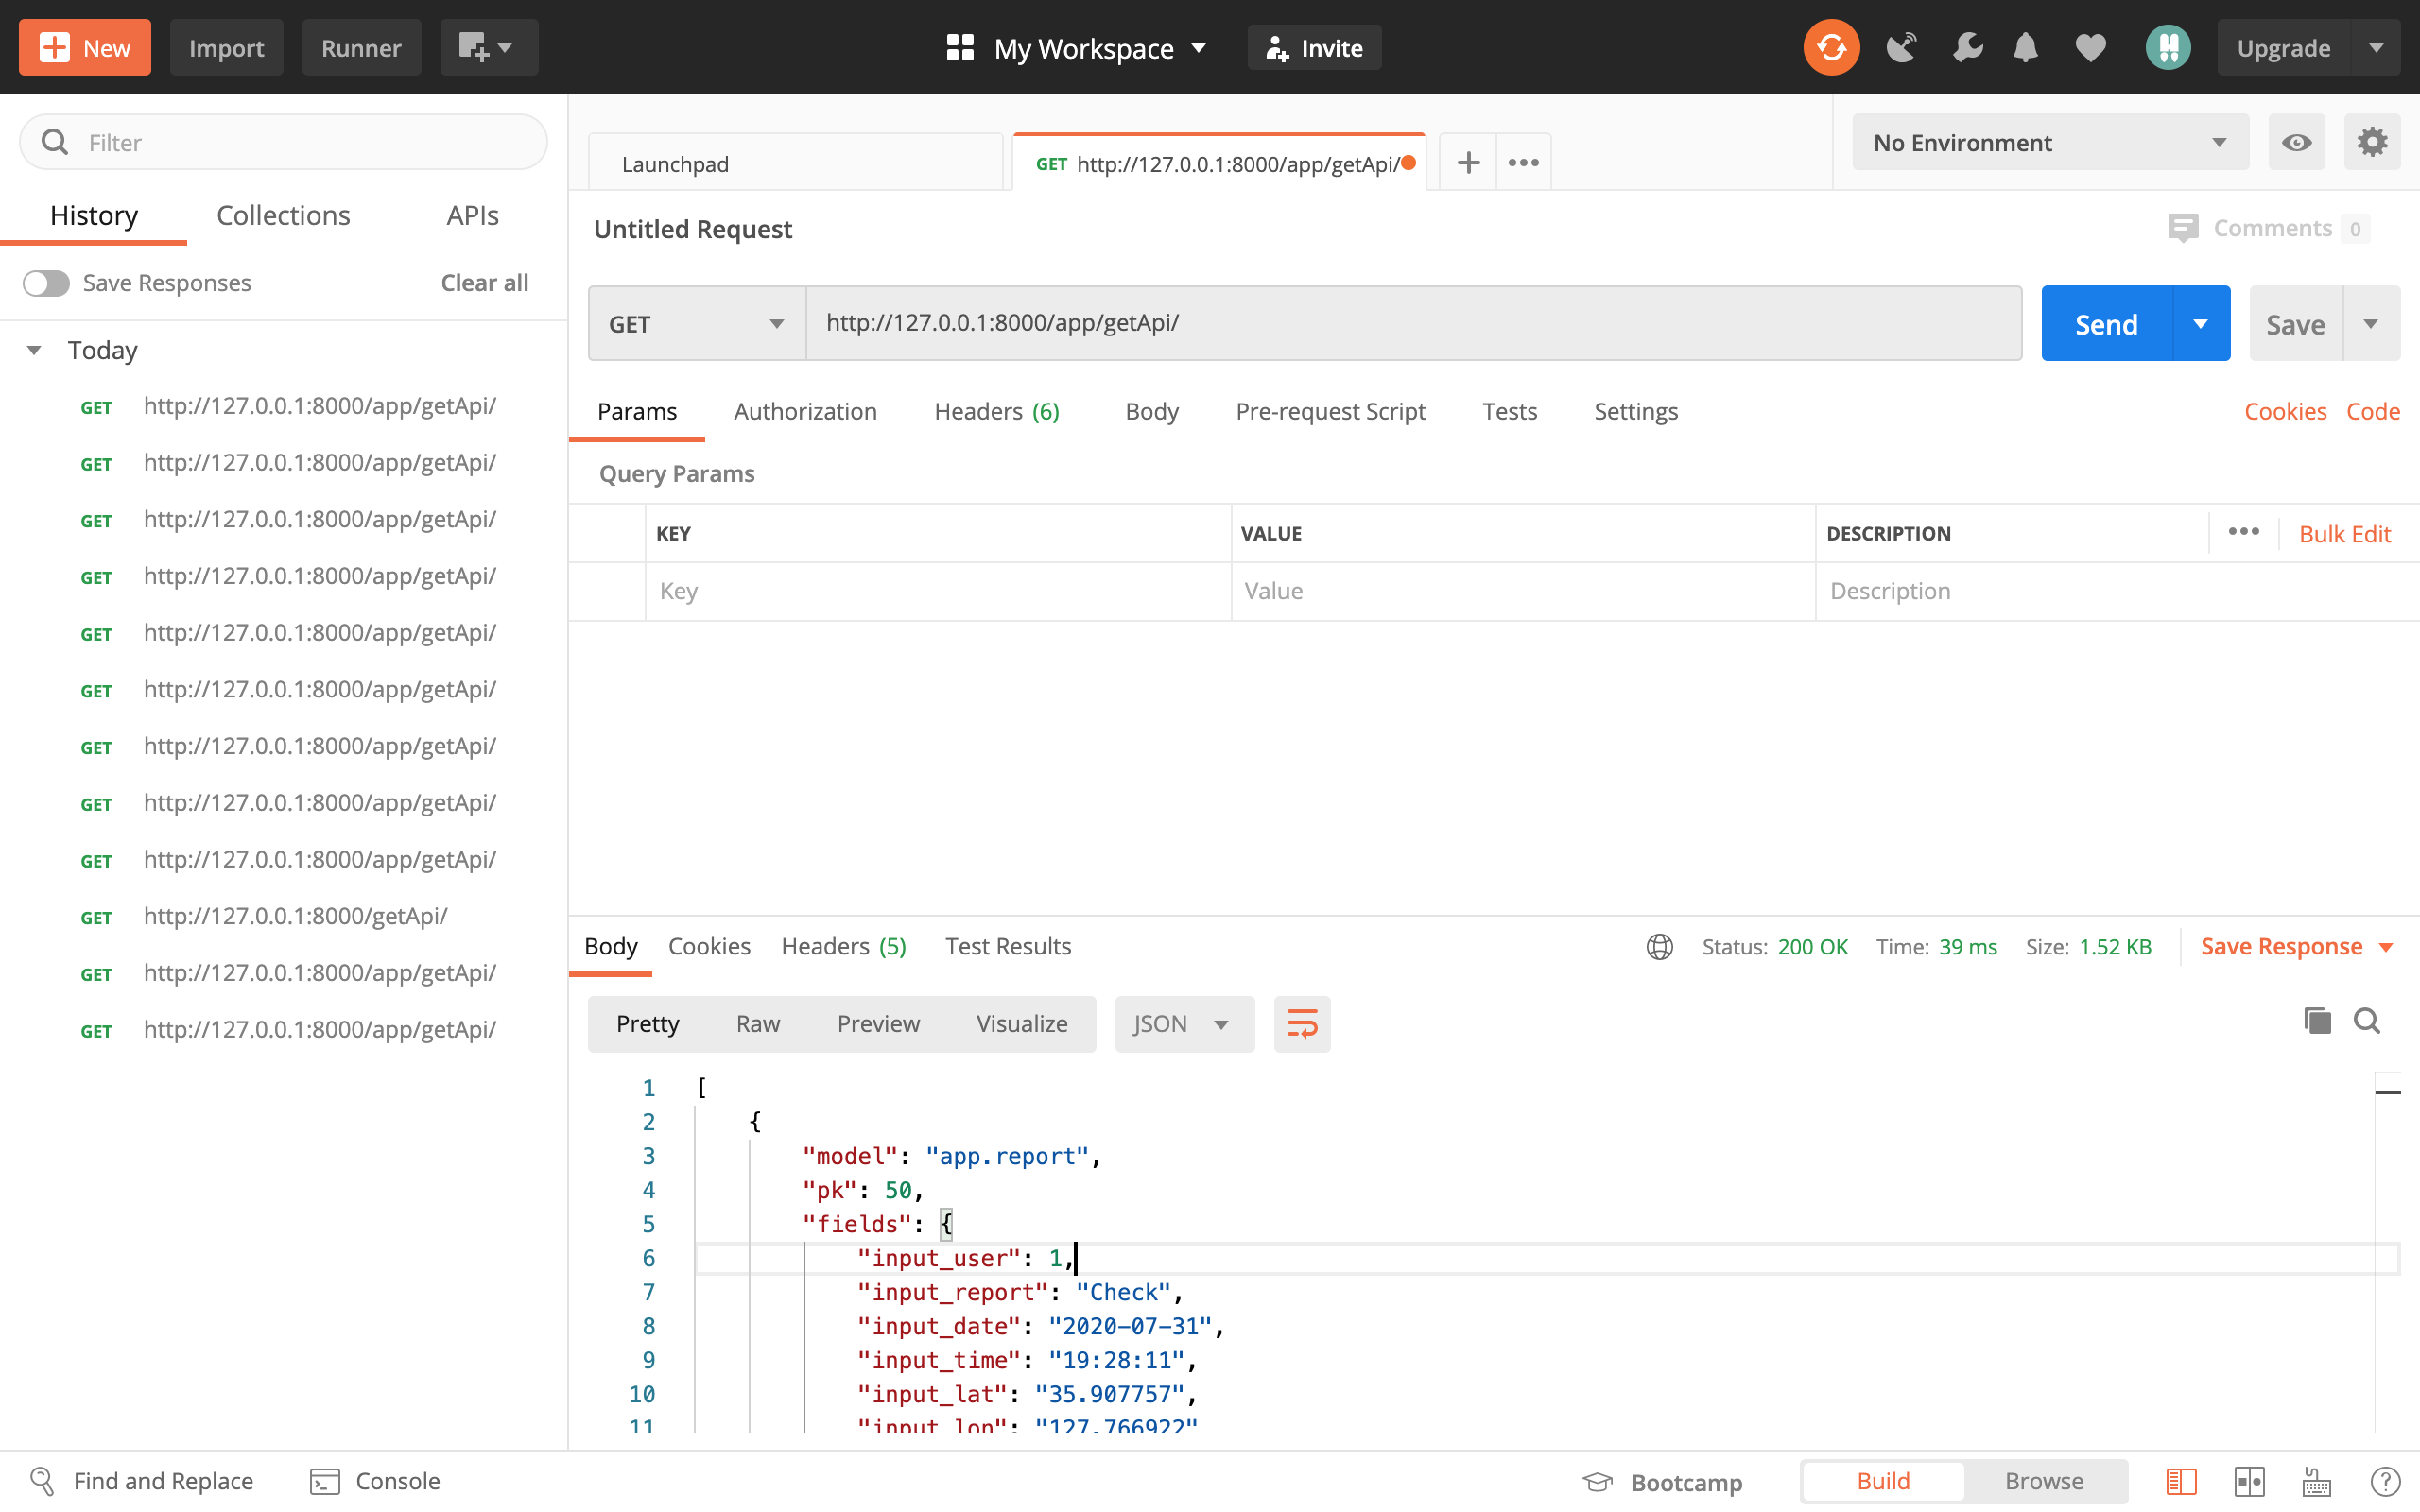Click the sync status icon
This screenshot has height=1512, width=2420.
coord(1830,47)
